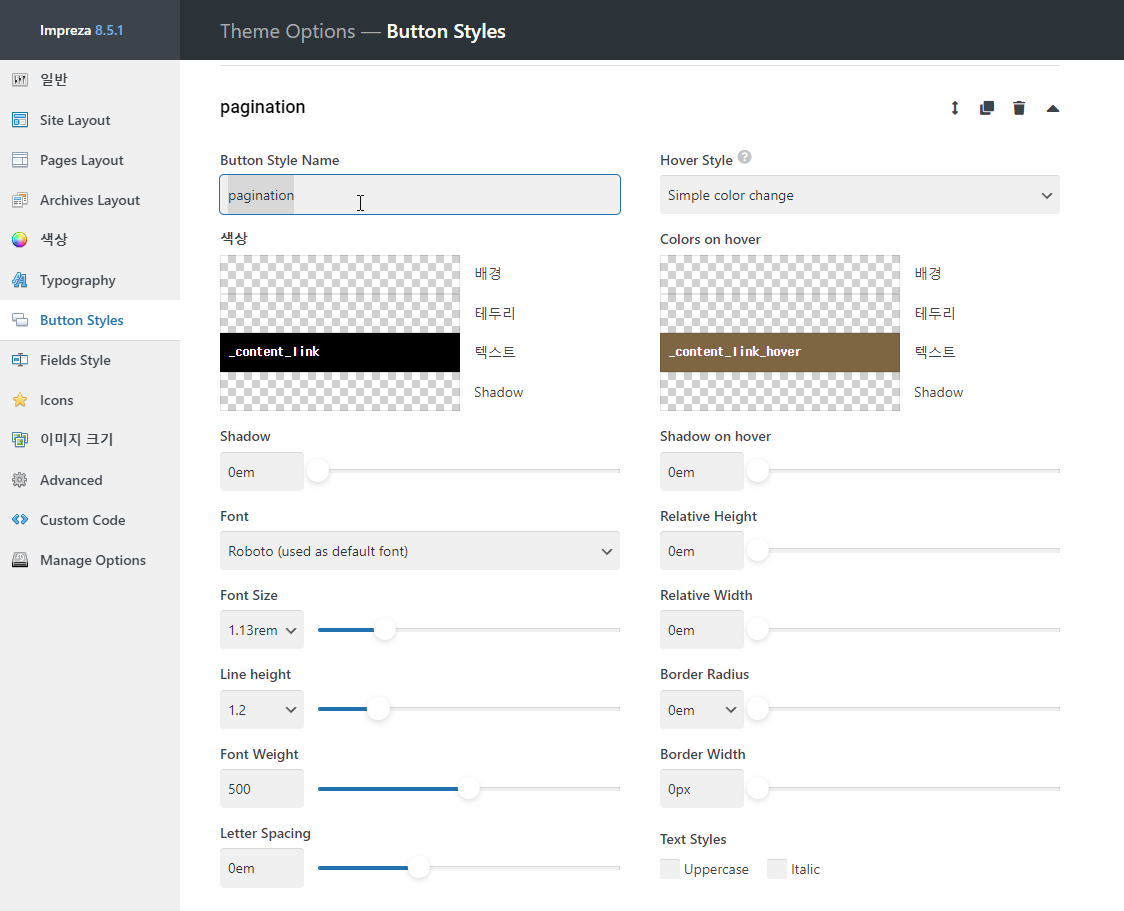Click the border color swatch under 색상

click(340, 313)
